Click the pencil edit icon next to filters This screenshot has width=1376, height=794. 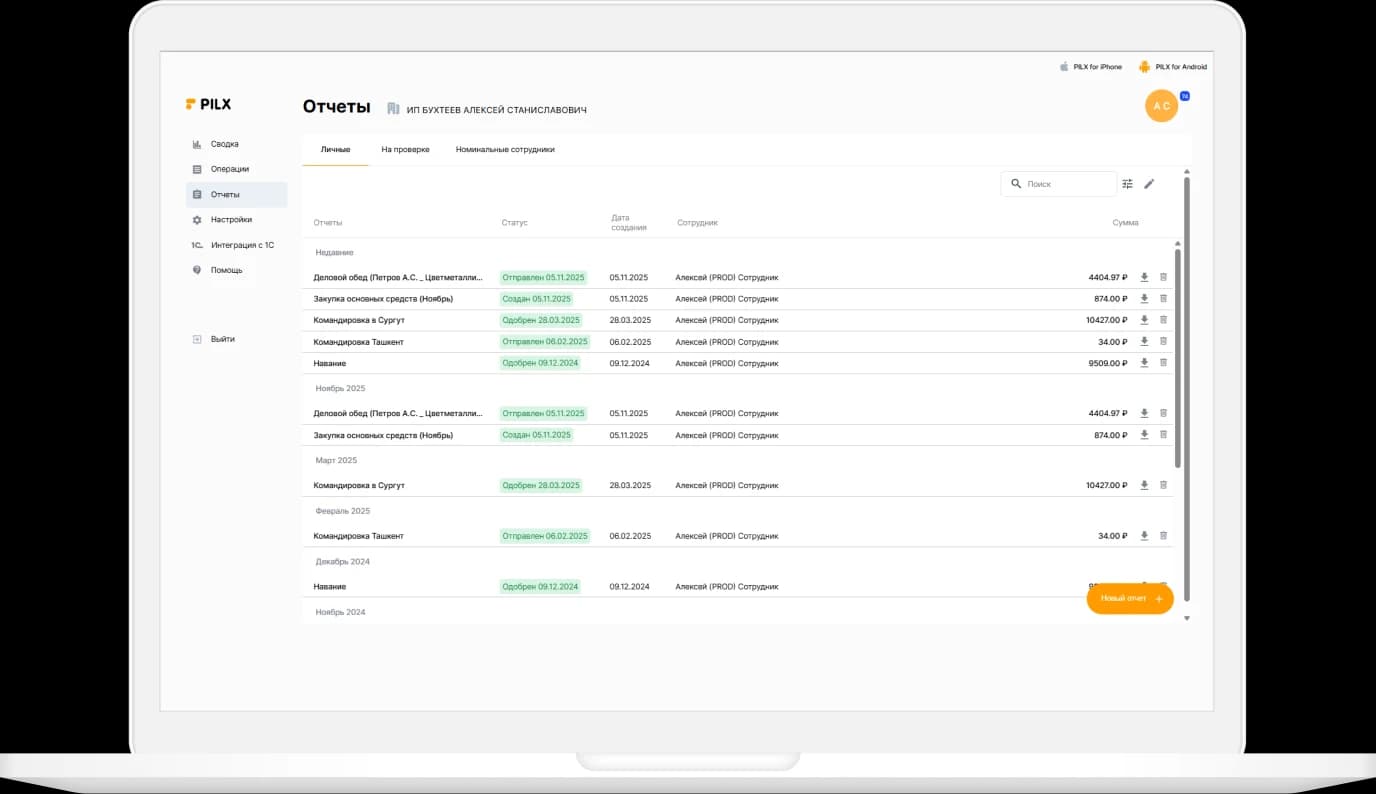click(x=1149, y=184)
